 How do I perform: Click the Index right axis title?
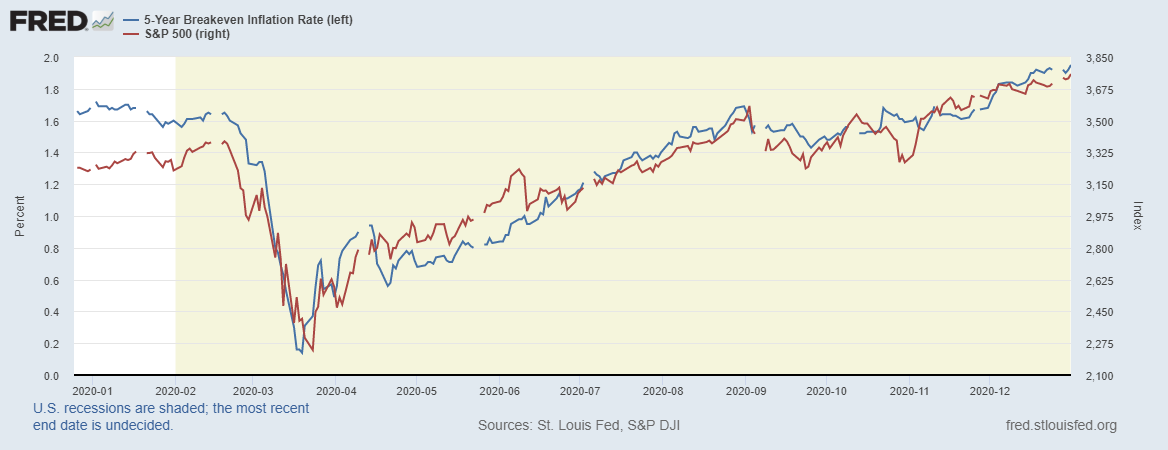point(1138,216)
